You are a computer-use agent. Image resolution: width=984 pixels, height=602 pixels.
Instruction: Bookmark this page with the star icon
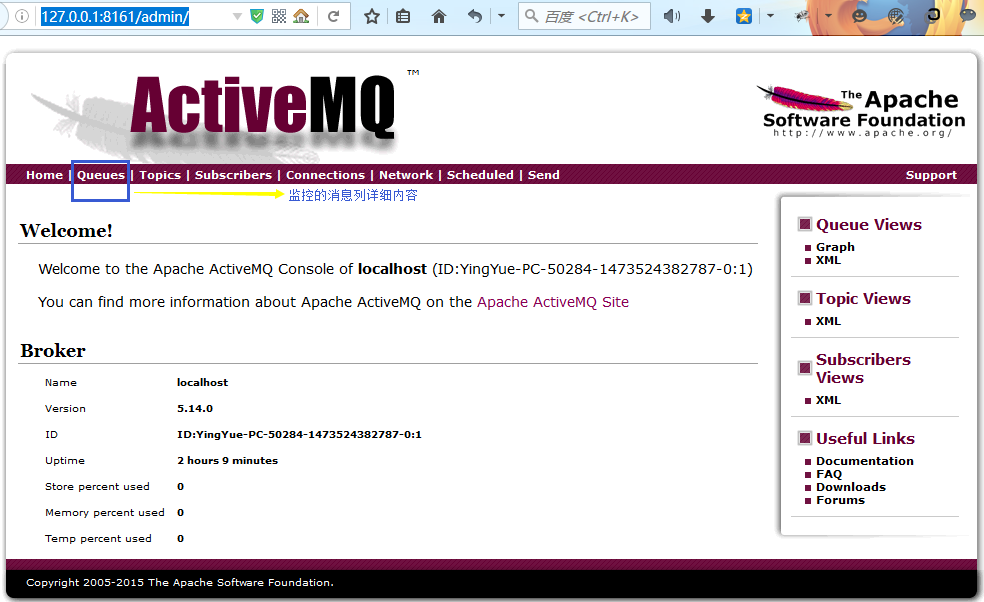pyautogui.click(x=372, y=16)
